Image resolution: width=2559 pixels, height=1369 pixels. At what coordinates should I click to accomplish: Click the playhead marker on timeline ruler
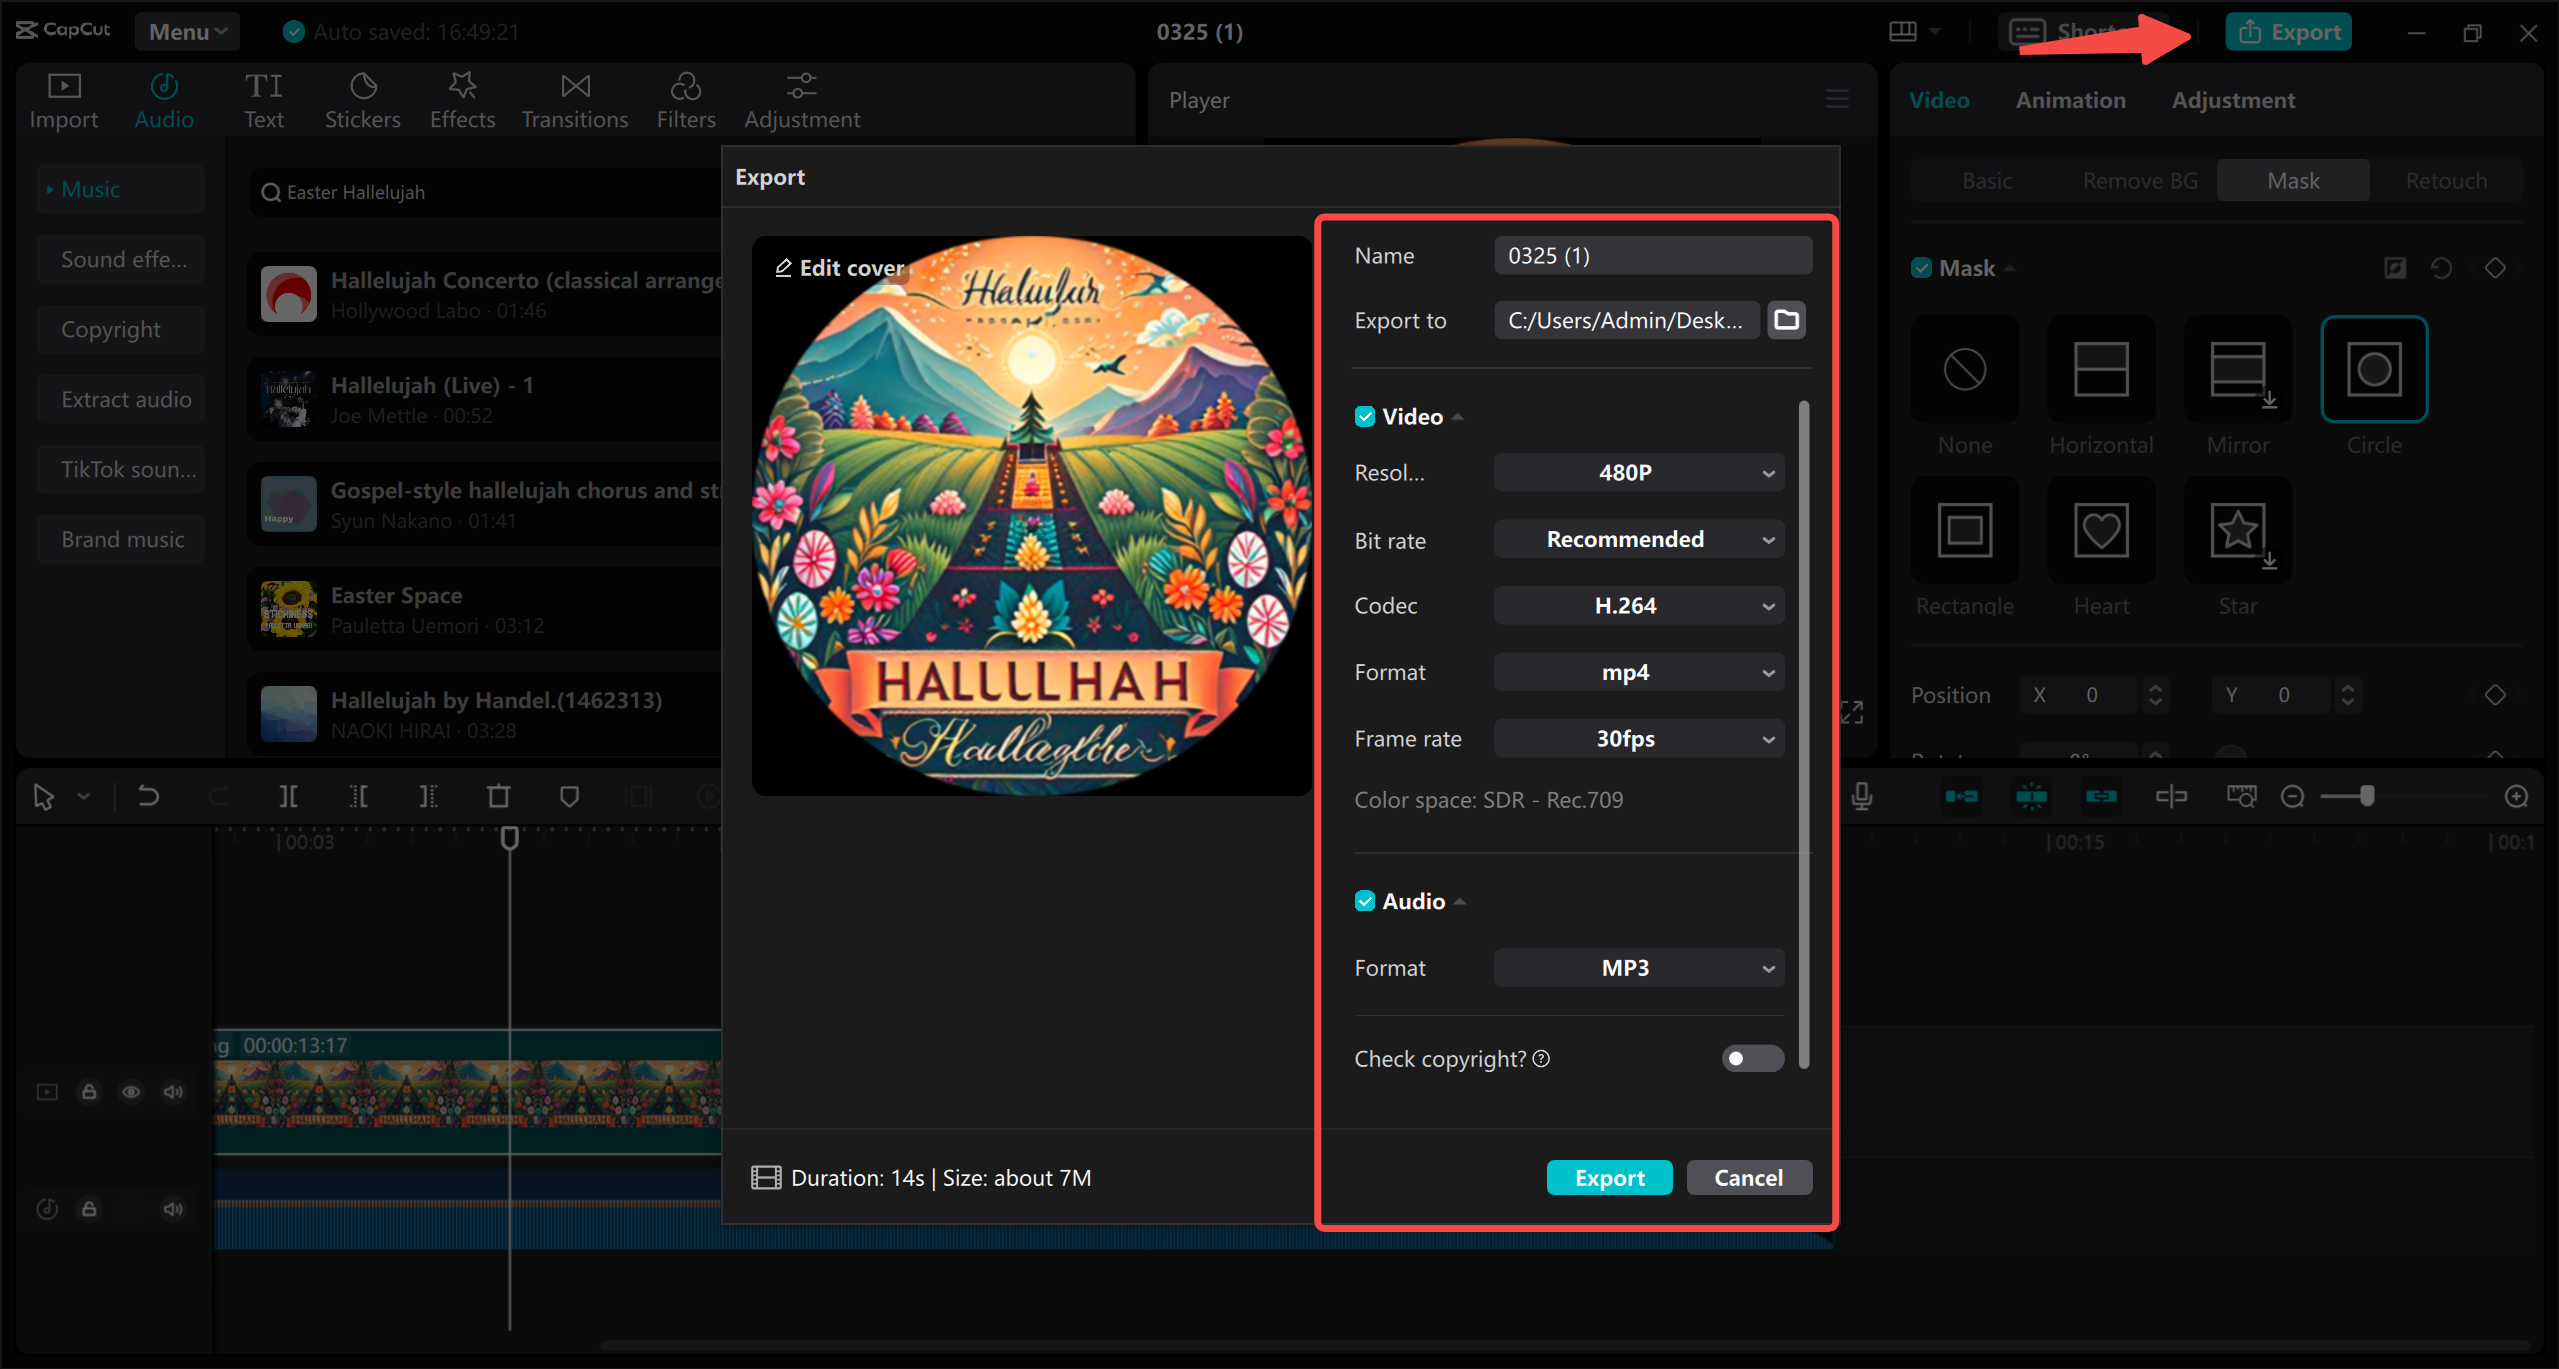tap(509, 838)
